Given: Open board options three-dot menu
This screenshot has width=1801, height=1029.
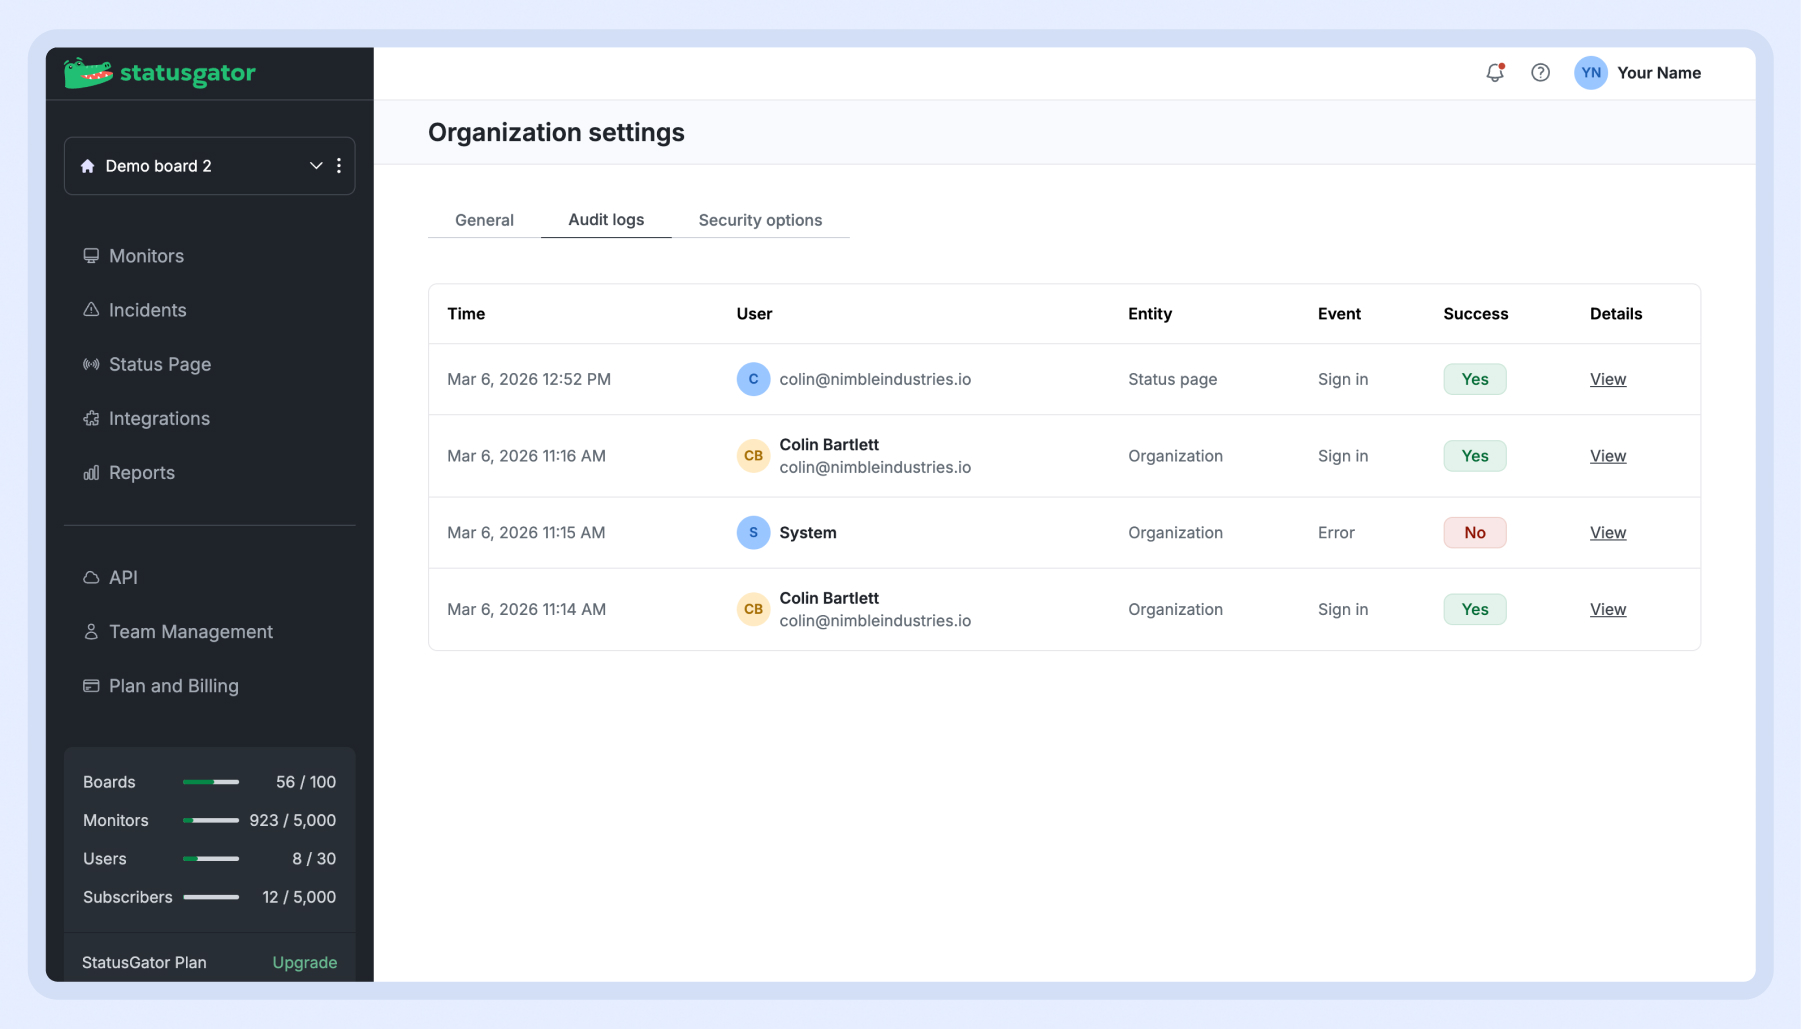Looking at the screenshot, I should point(339,166).
